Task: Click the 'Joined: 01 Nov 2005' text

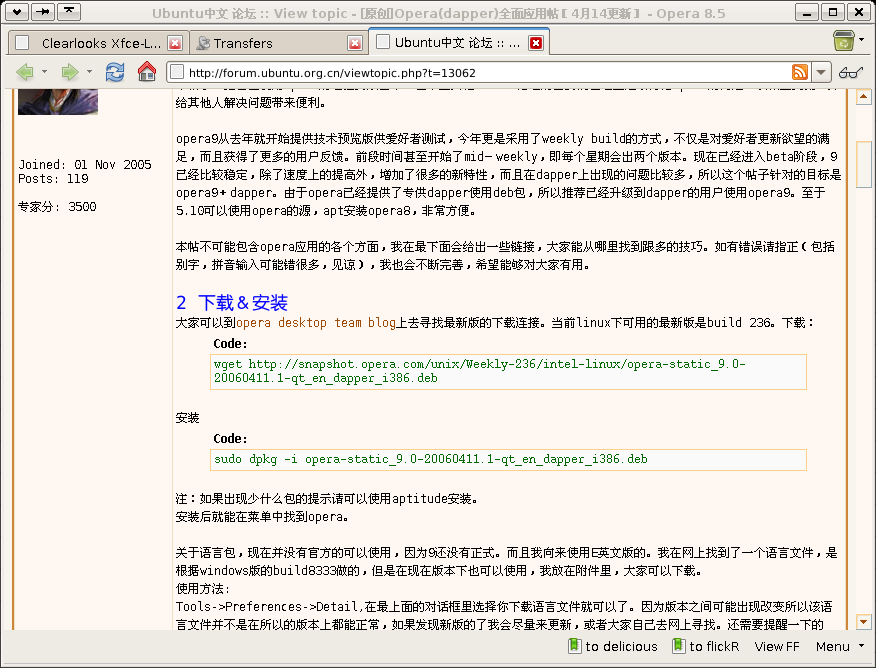Action: pos(85,165)
